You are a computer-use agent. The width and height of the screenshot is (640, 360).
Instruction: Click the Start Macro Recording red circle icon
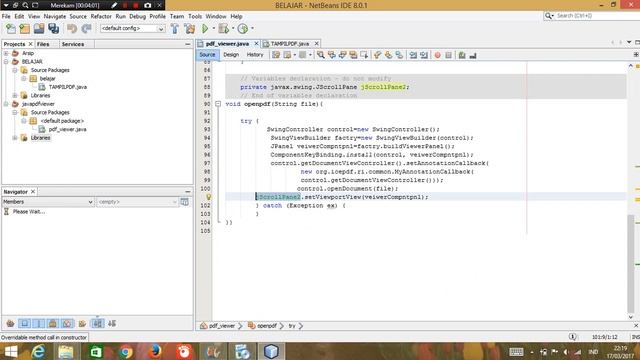(x=438, y=55)
